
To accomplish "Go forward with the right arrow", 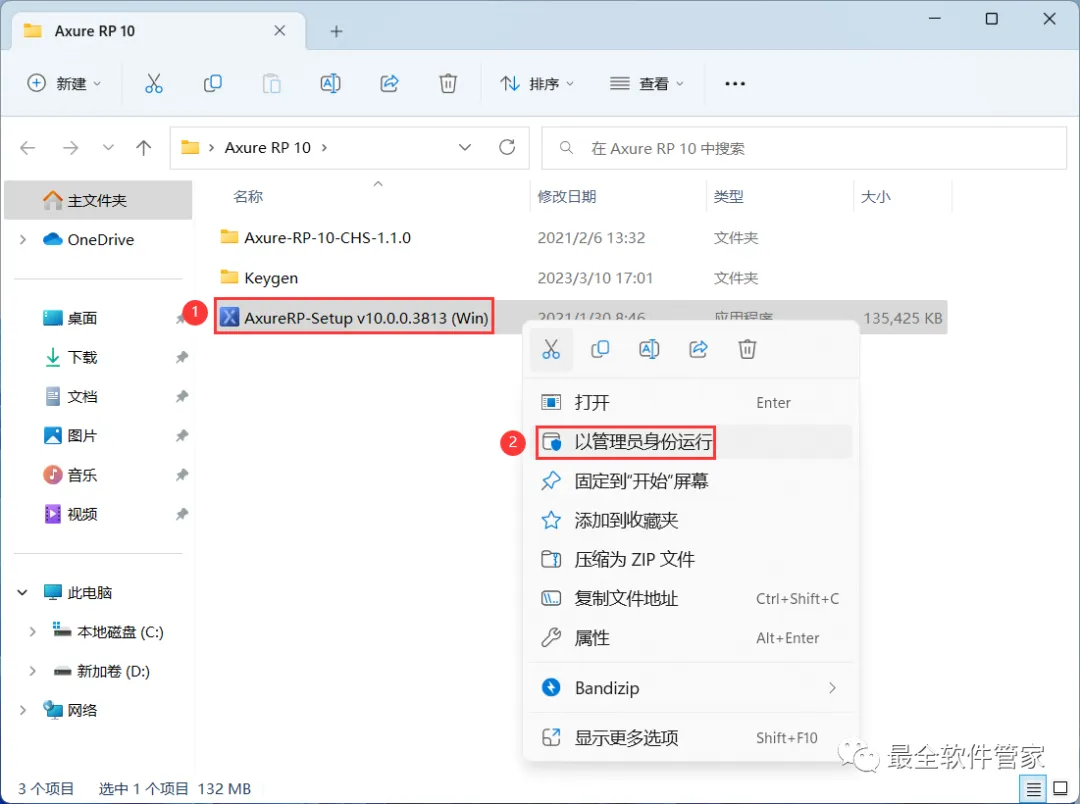I will (70, 147).
